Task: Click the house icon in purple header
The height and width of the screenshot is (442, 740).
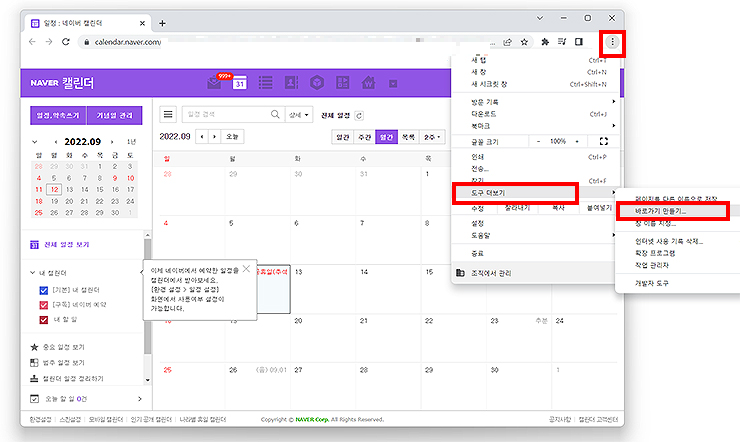Action: pyautogui.click(x=368, y=83)
